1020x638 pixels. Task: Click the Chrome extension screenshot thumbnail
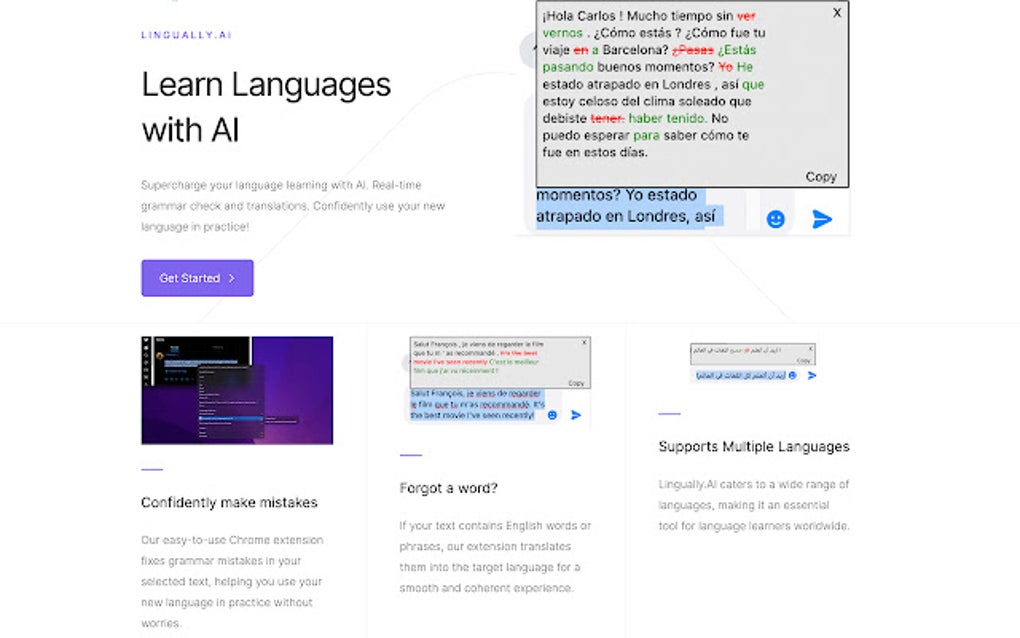coord(237,390)
